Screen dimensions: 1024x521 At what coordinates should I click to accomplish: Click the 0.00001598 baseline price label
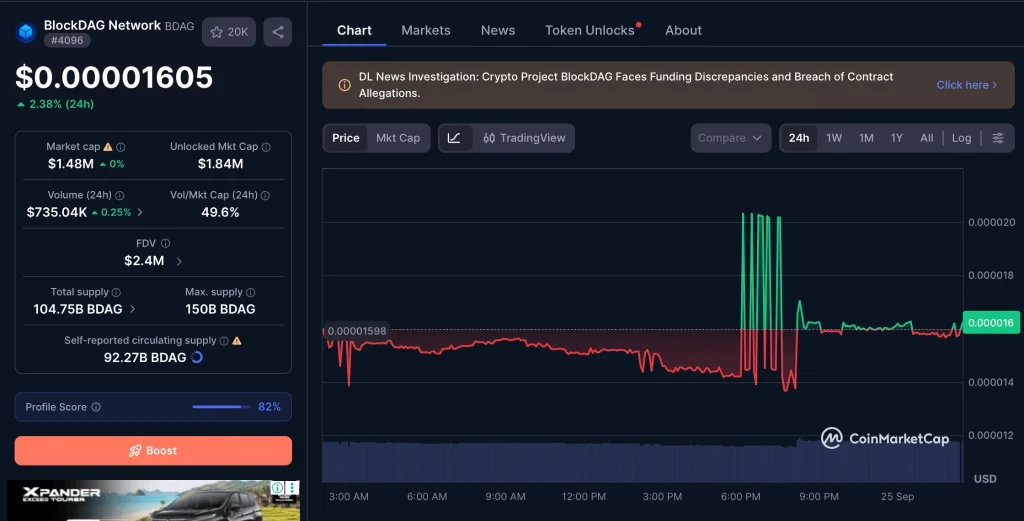click(x=357, y=331)
